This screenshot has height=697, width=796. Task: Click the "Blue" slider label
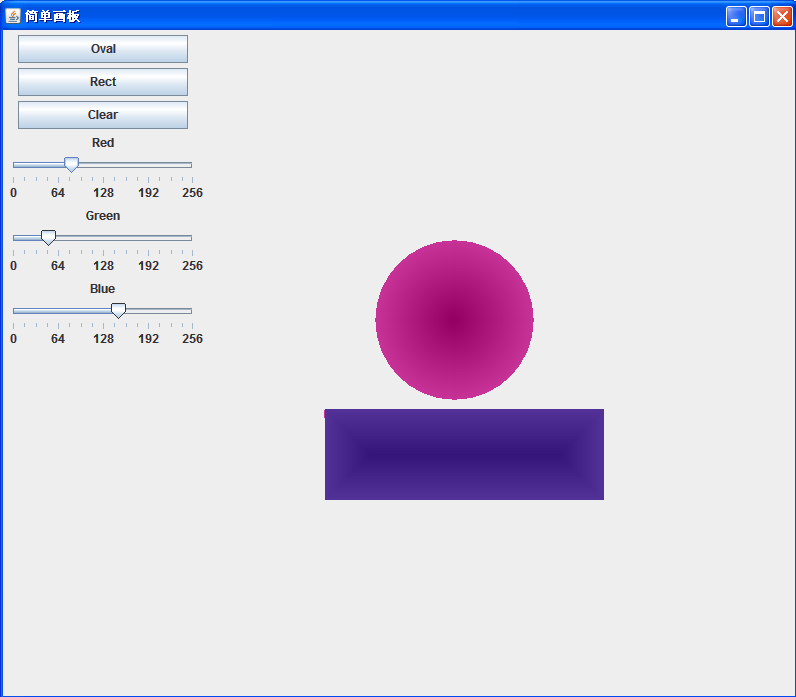tap(103, 289)
